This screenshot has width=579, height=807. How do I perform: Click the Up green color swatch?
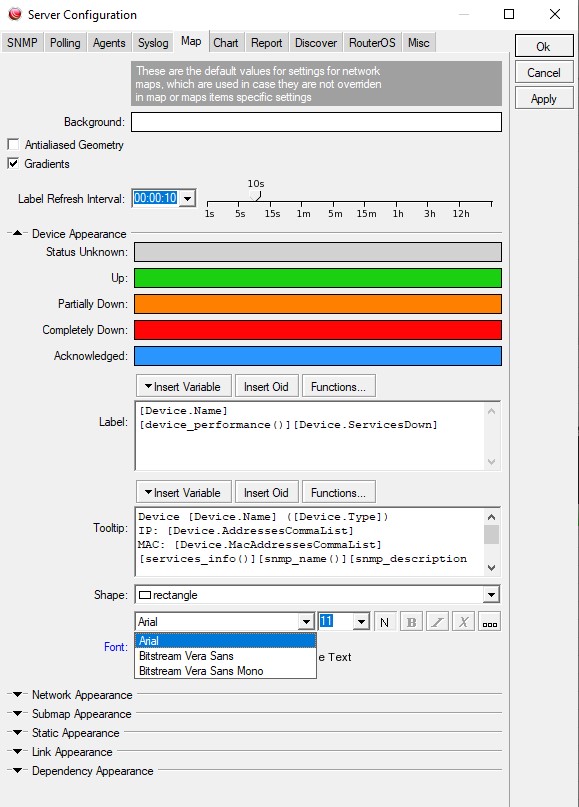[318, 278]
